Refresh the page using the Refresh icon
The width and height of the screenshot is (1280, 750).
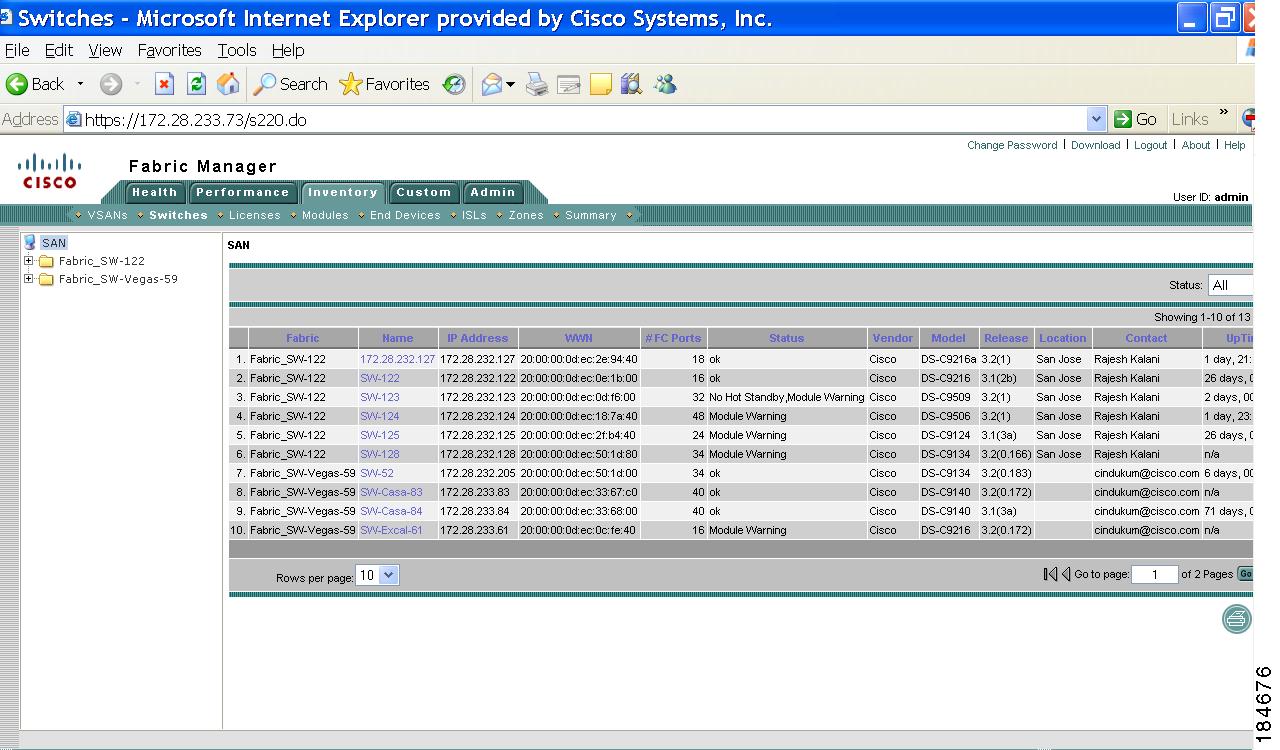[x=197, y=85]
